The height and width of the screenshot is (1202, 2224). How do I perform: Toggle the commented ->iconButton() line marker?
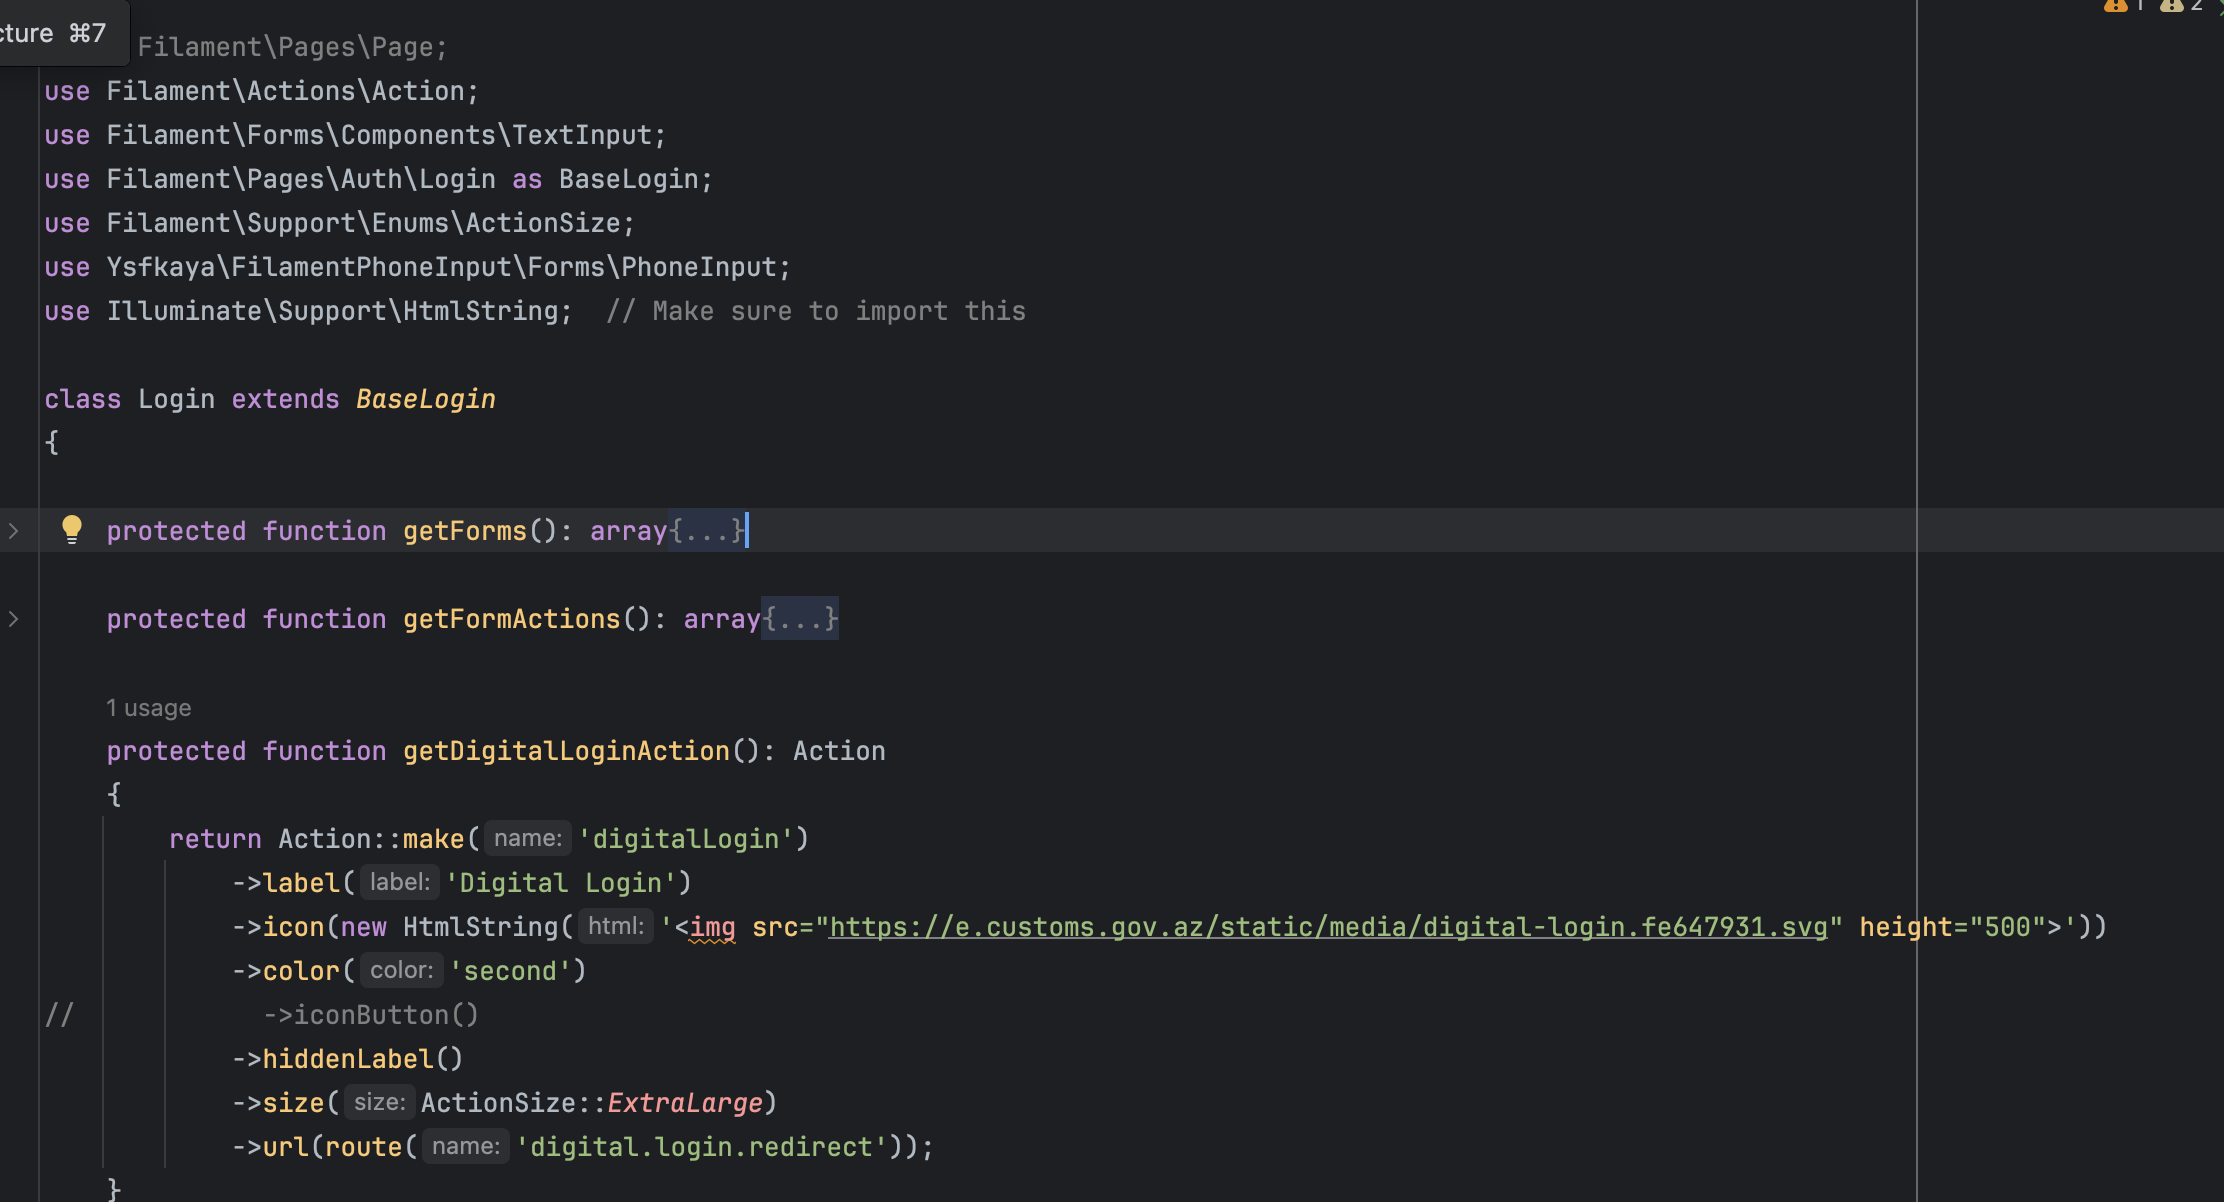pos(60,1014)
